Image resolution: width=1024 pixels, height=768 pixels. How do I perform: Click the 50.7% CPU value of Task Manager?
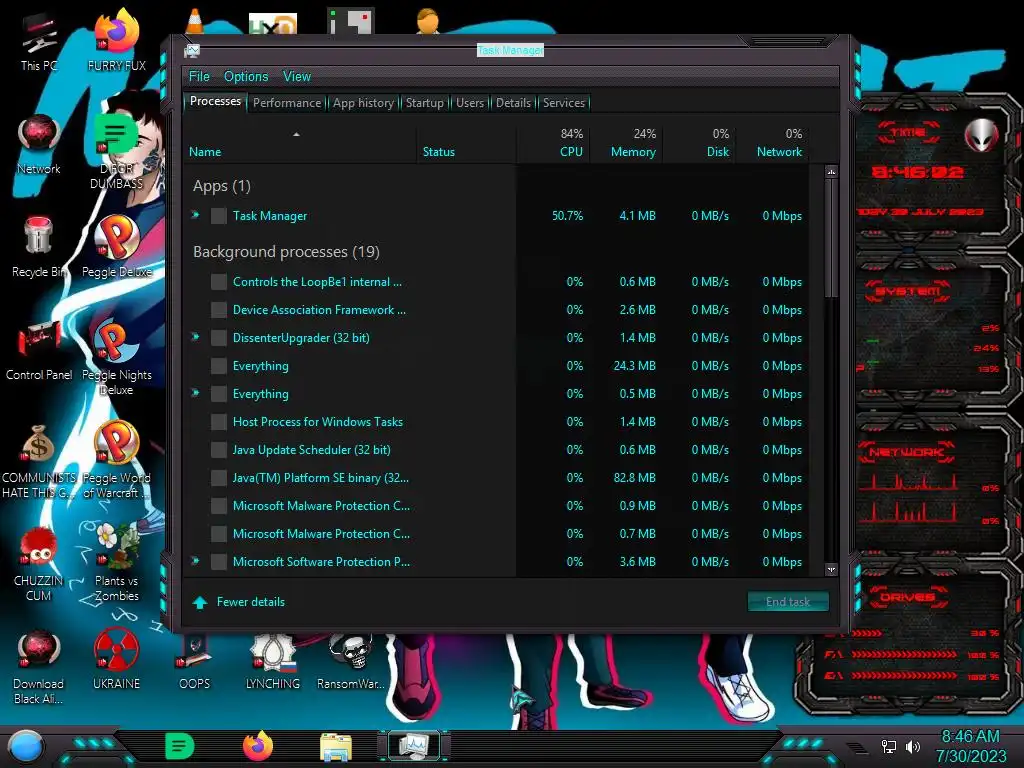point(568,216)
